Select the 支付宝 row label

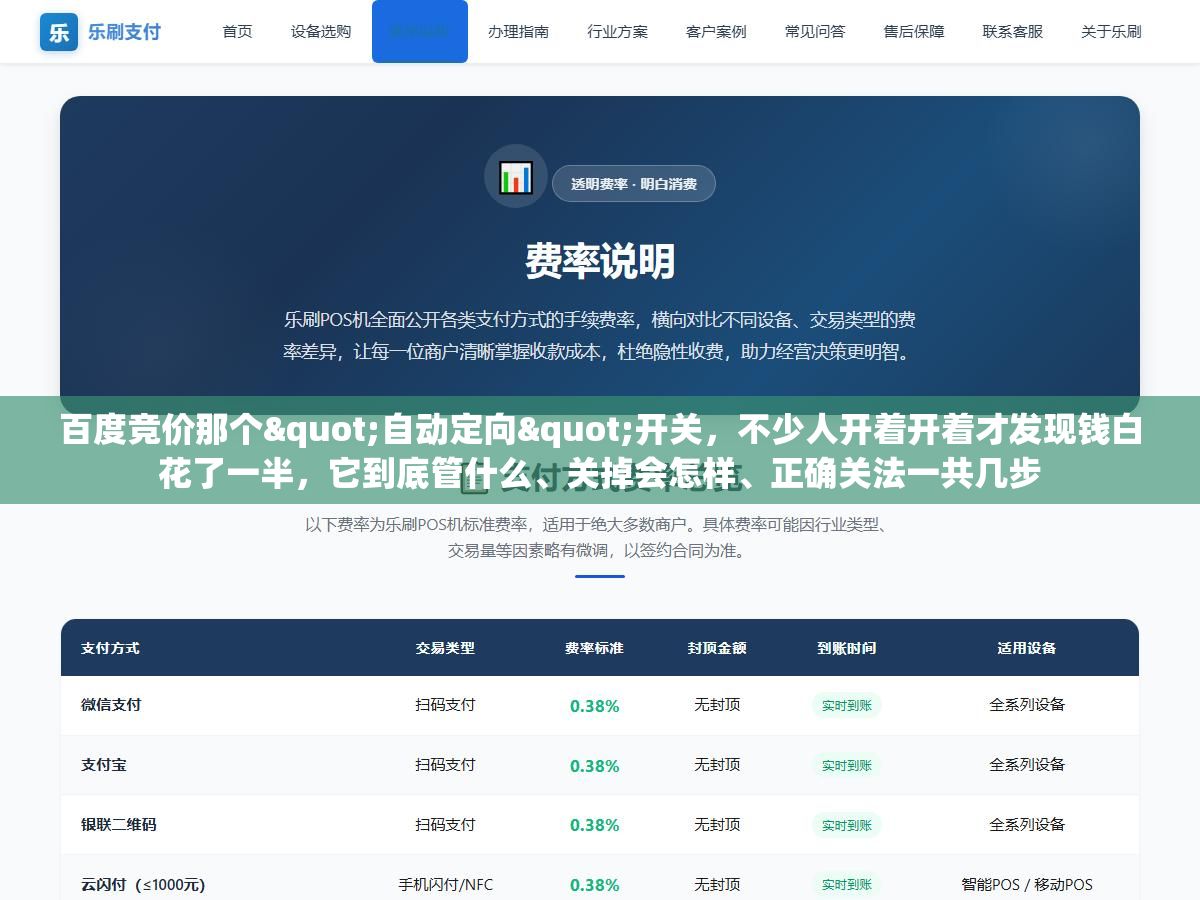pos(104,764)
